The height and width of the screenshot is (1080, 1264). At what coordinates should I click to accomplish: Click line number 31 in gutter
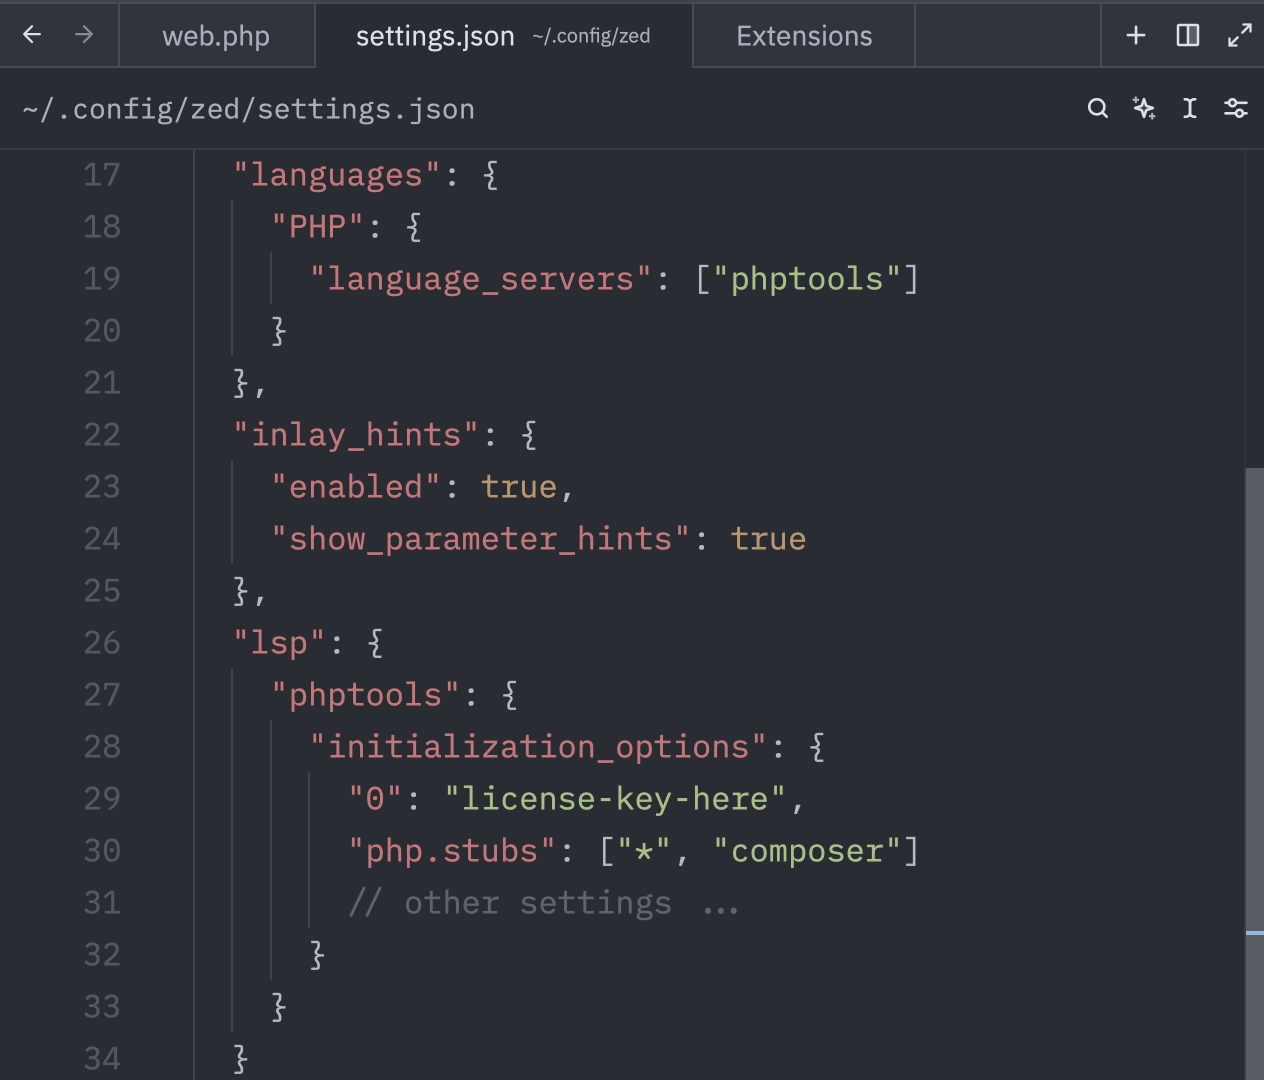[101, 903]
